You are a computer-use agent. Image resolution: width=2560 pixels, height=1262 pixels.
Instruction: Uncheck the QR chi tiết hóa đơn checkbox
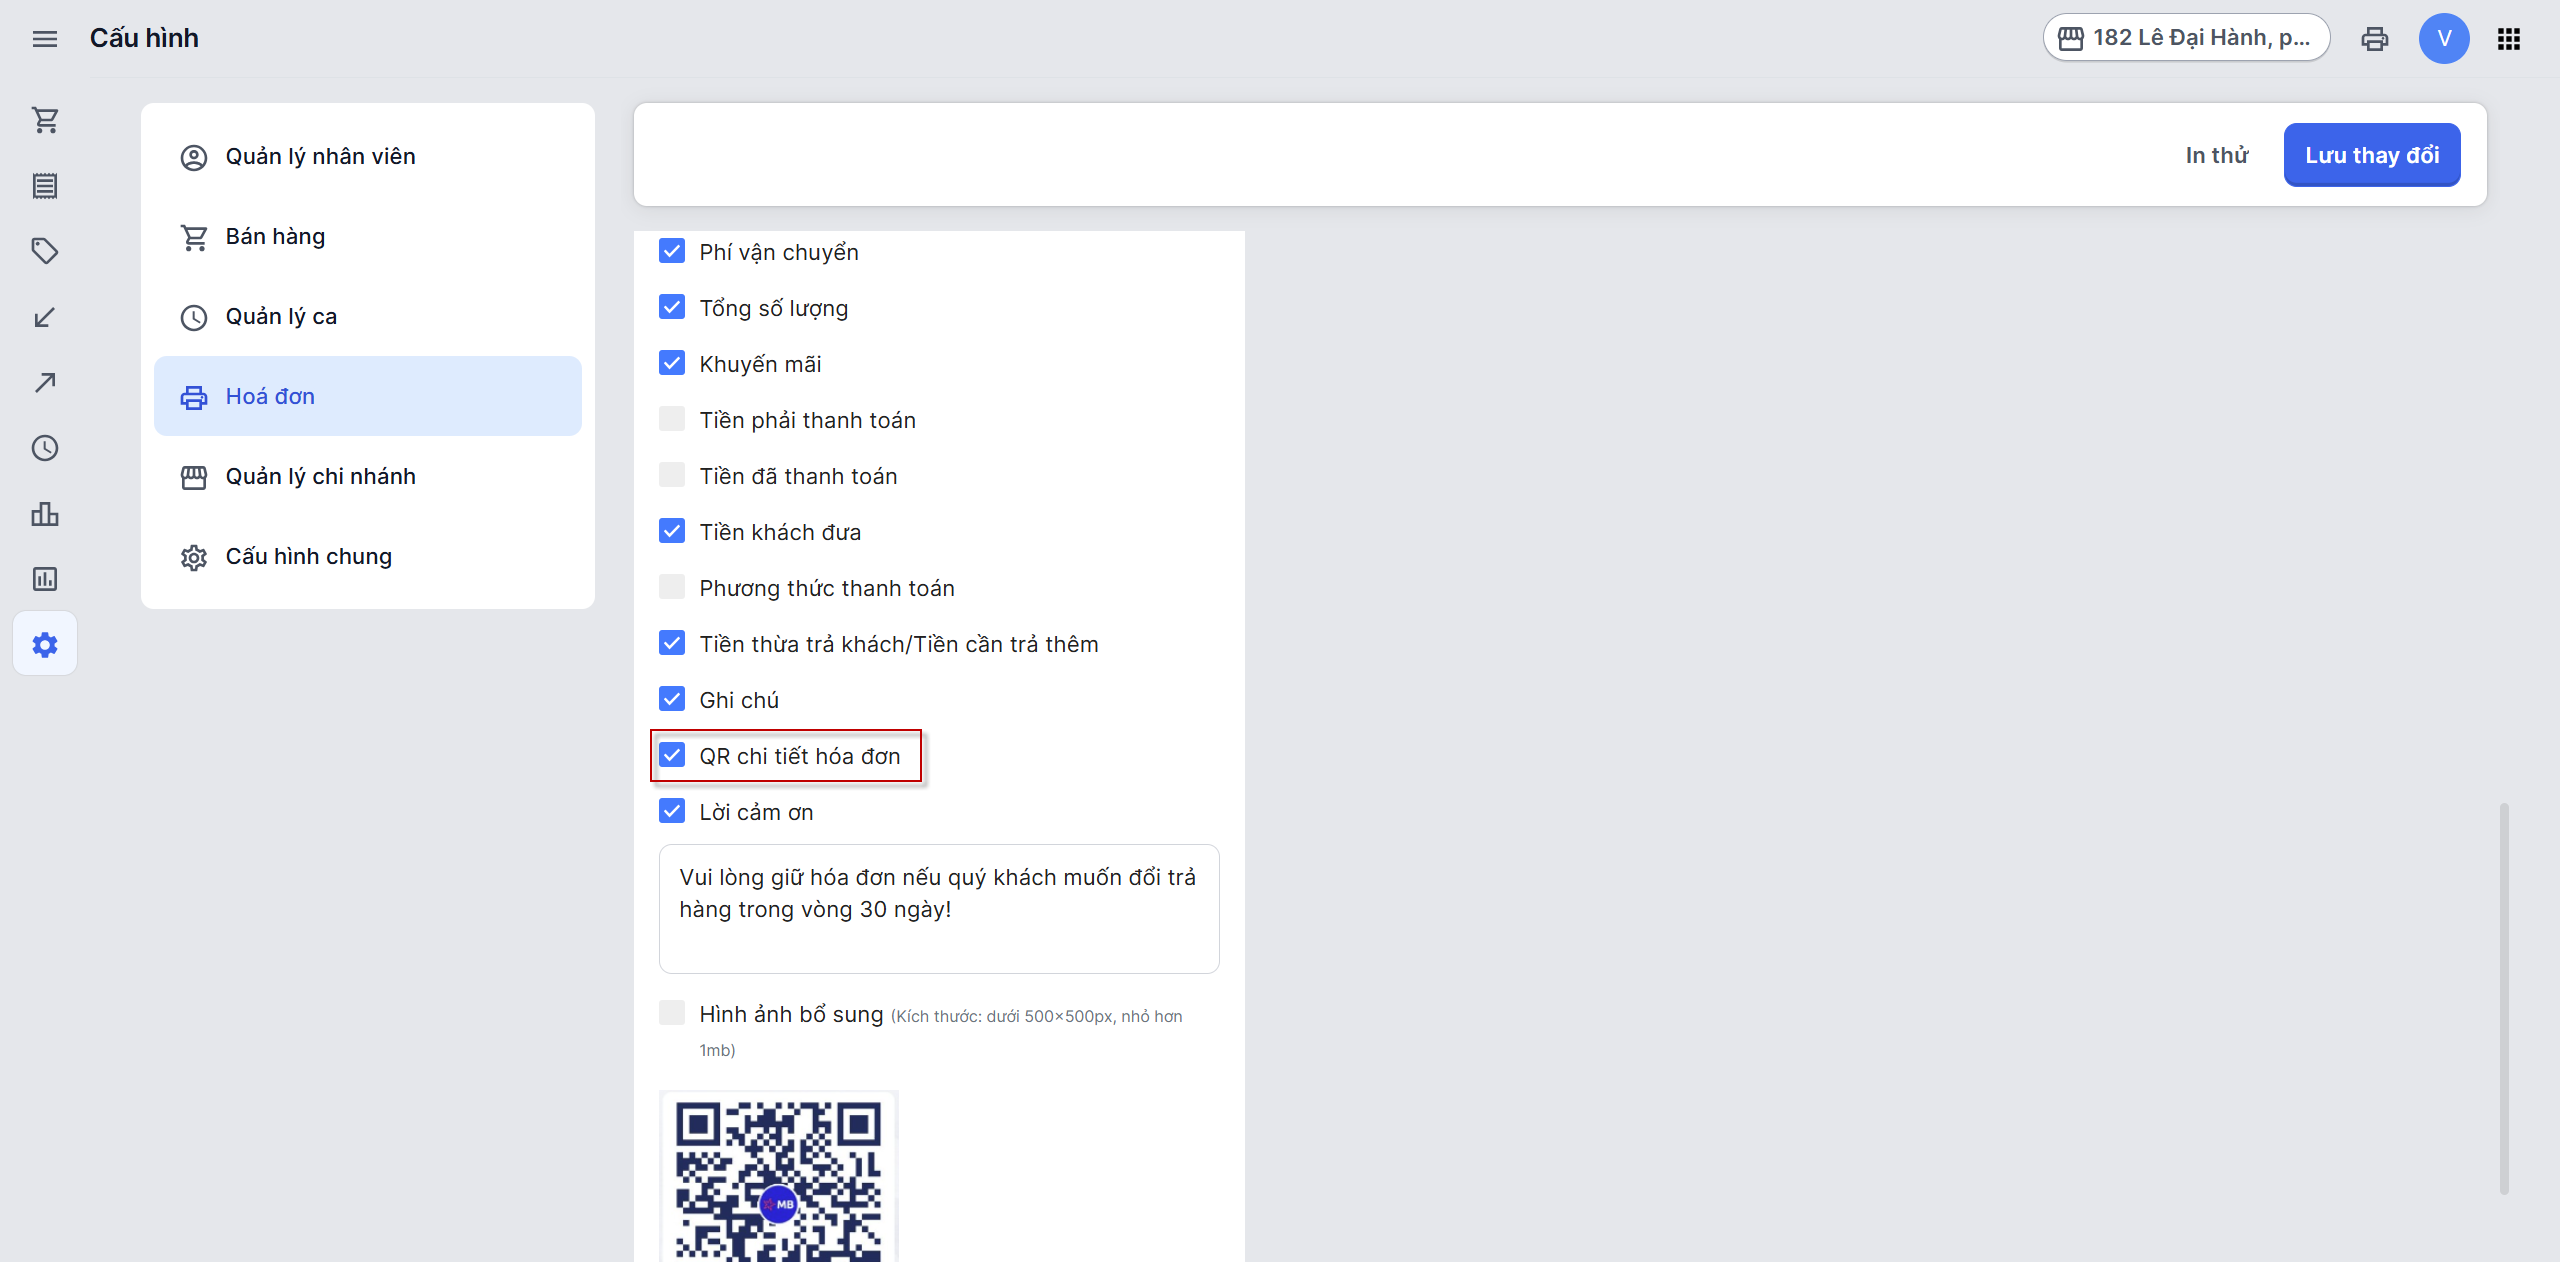pyautogui.click(x=672, y=755)
